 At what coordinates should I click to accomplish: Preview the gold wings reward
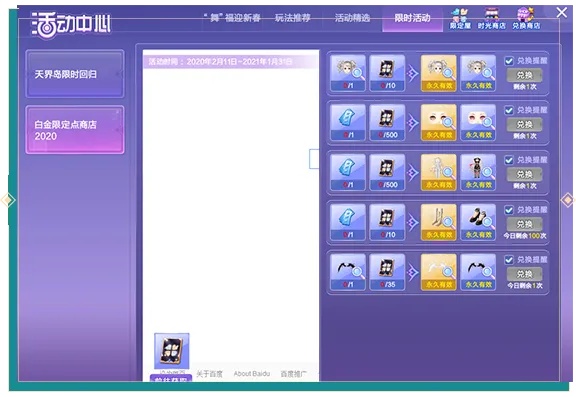point(439,272)
